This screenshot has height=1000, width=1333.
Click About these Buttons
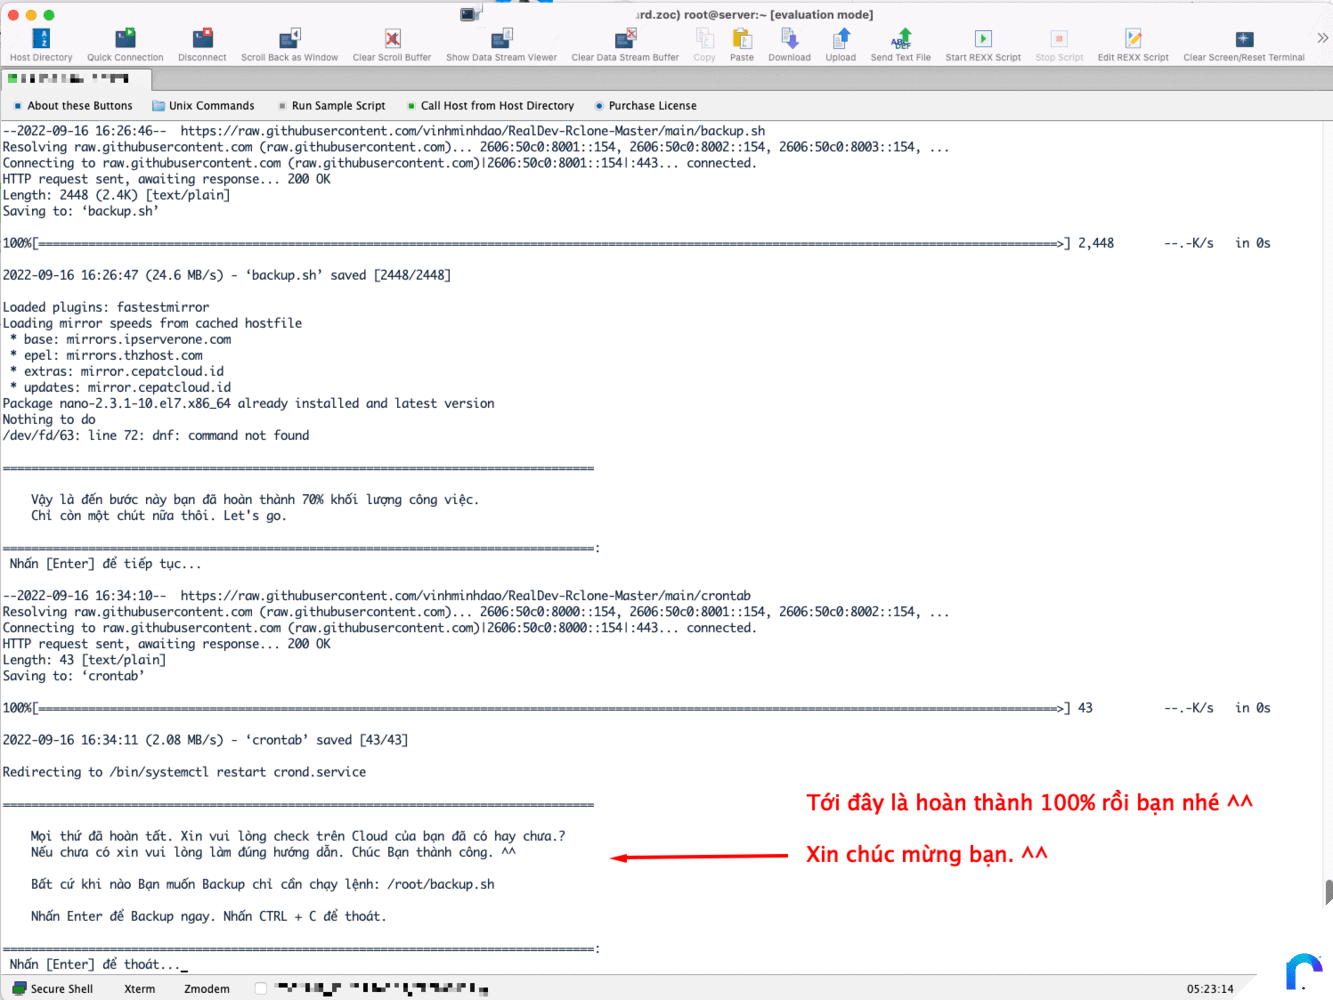click(x=72, y=106)
